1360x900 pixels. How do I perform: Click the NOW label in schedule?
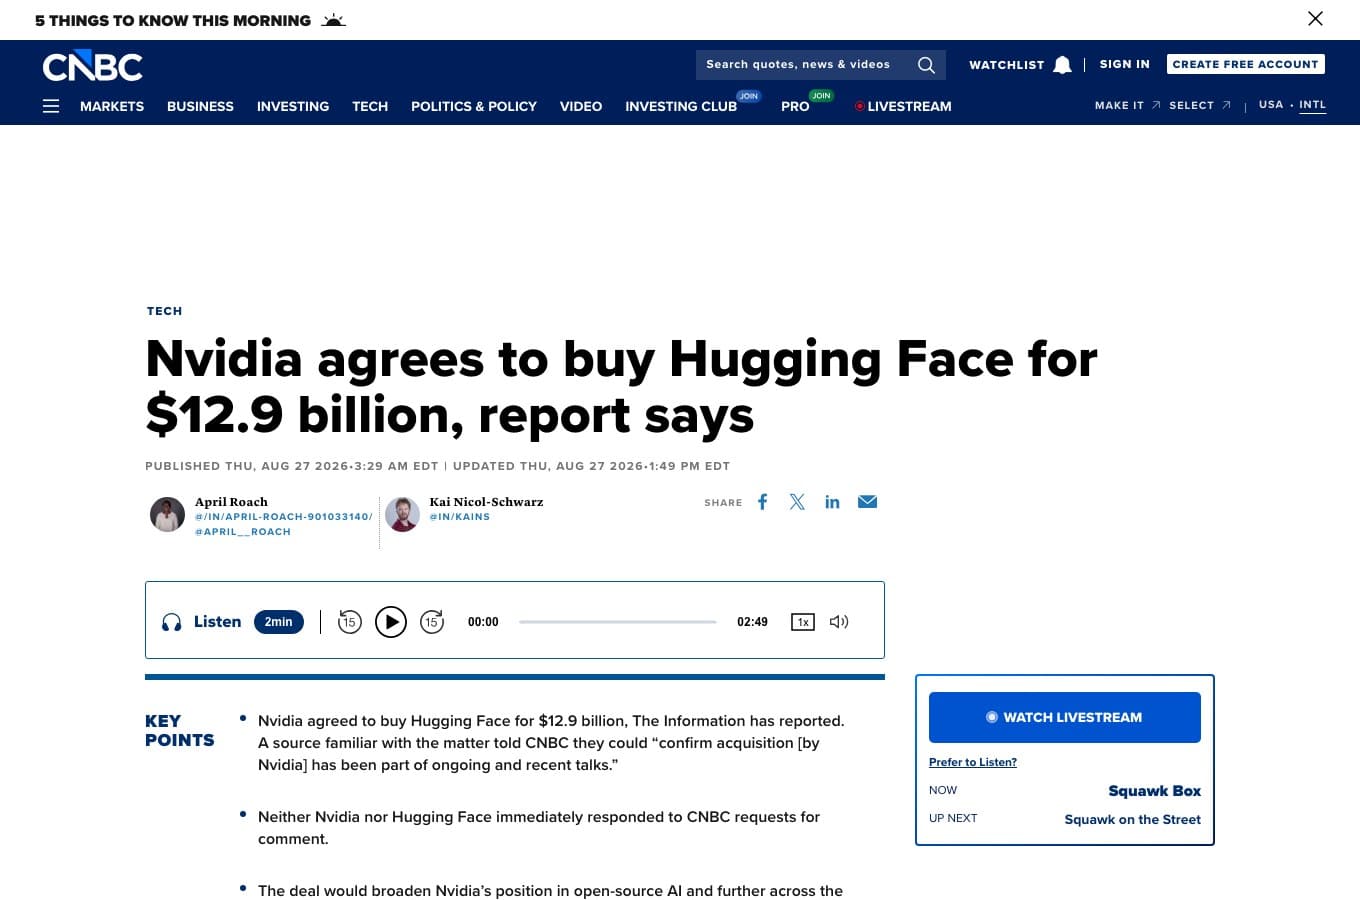click(943, 790)
